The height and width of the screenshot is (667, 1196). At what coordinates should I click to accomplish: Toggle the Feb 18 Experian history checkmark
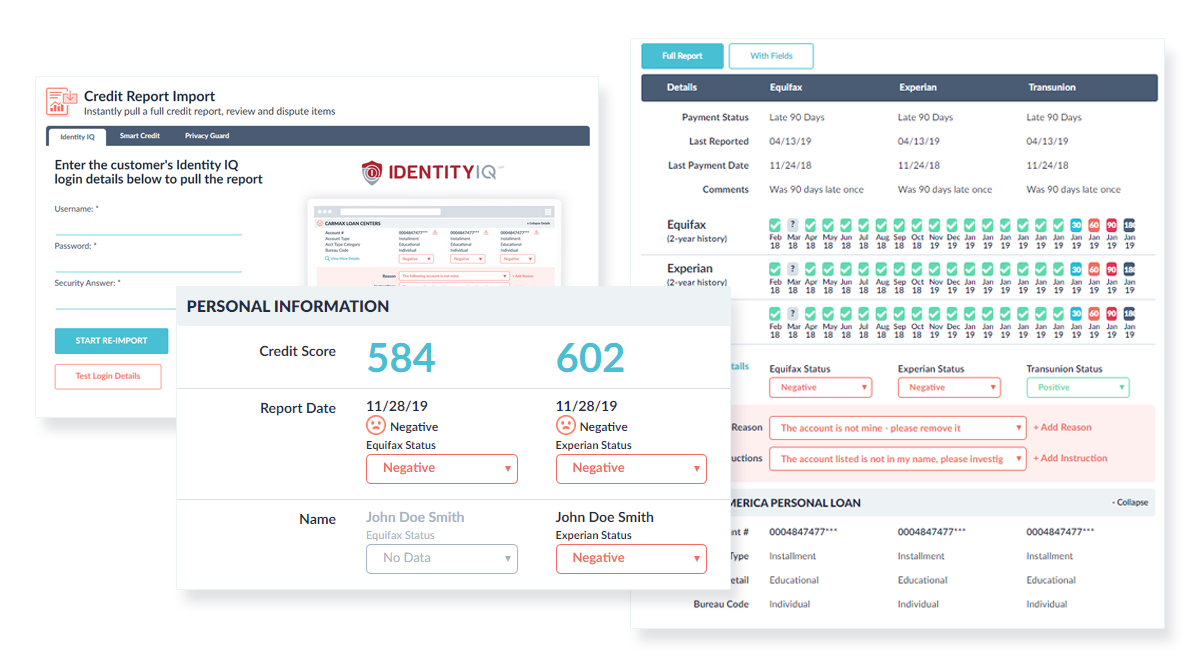[775, 267]
